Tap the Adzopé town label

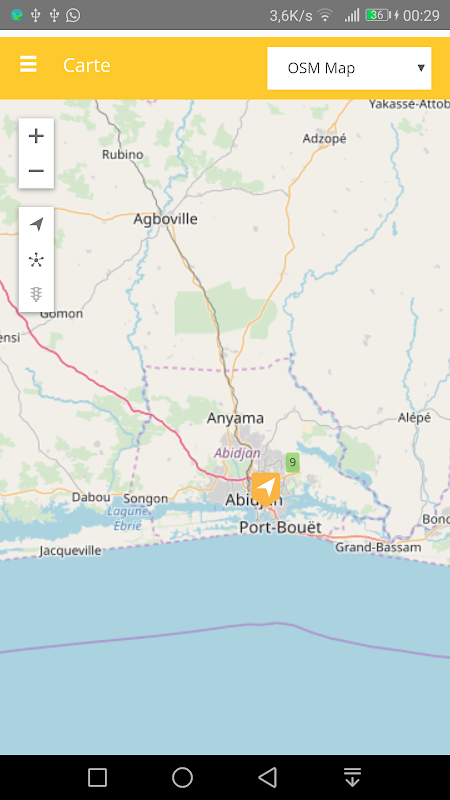324,138
